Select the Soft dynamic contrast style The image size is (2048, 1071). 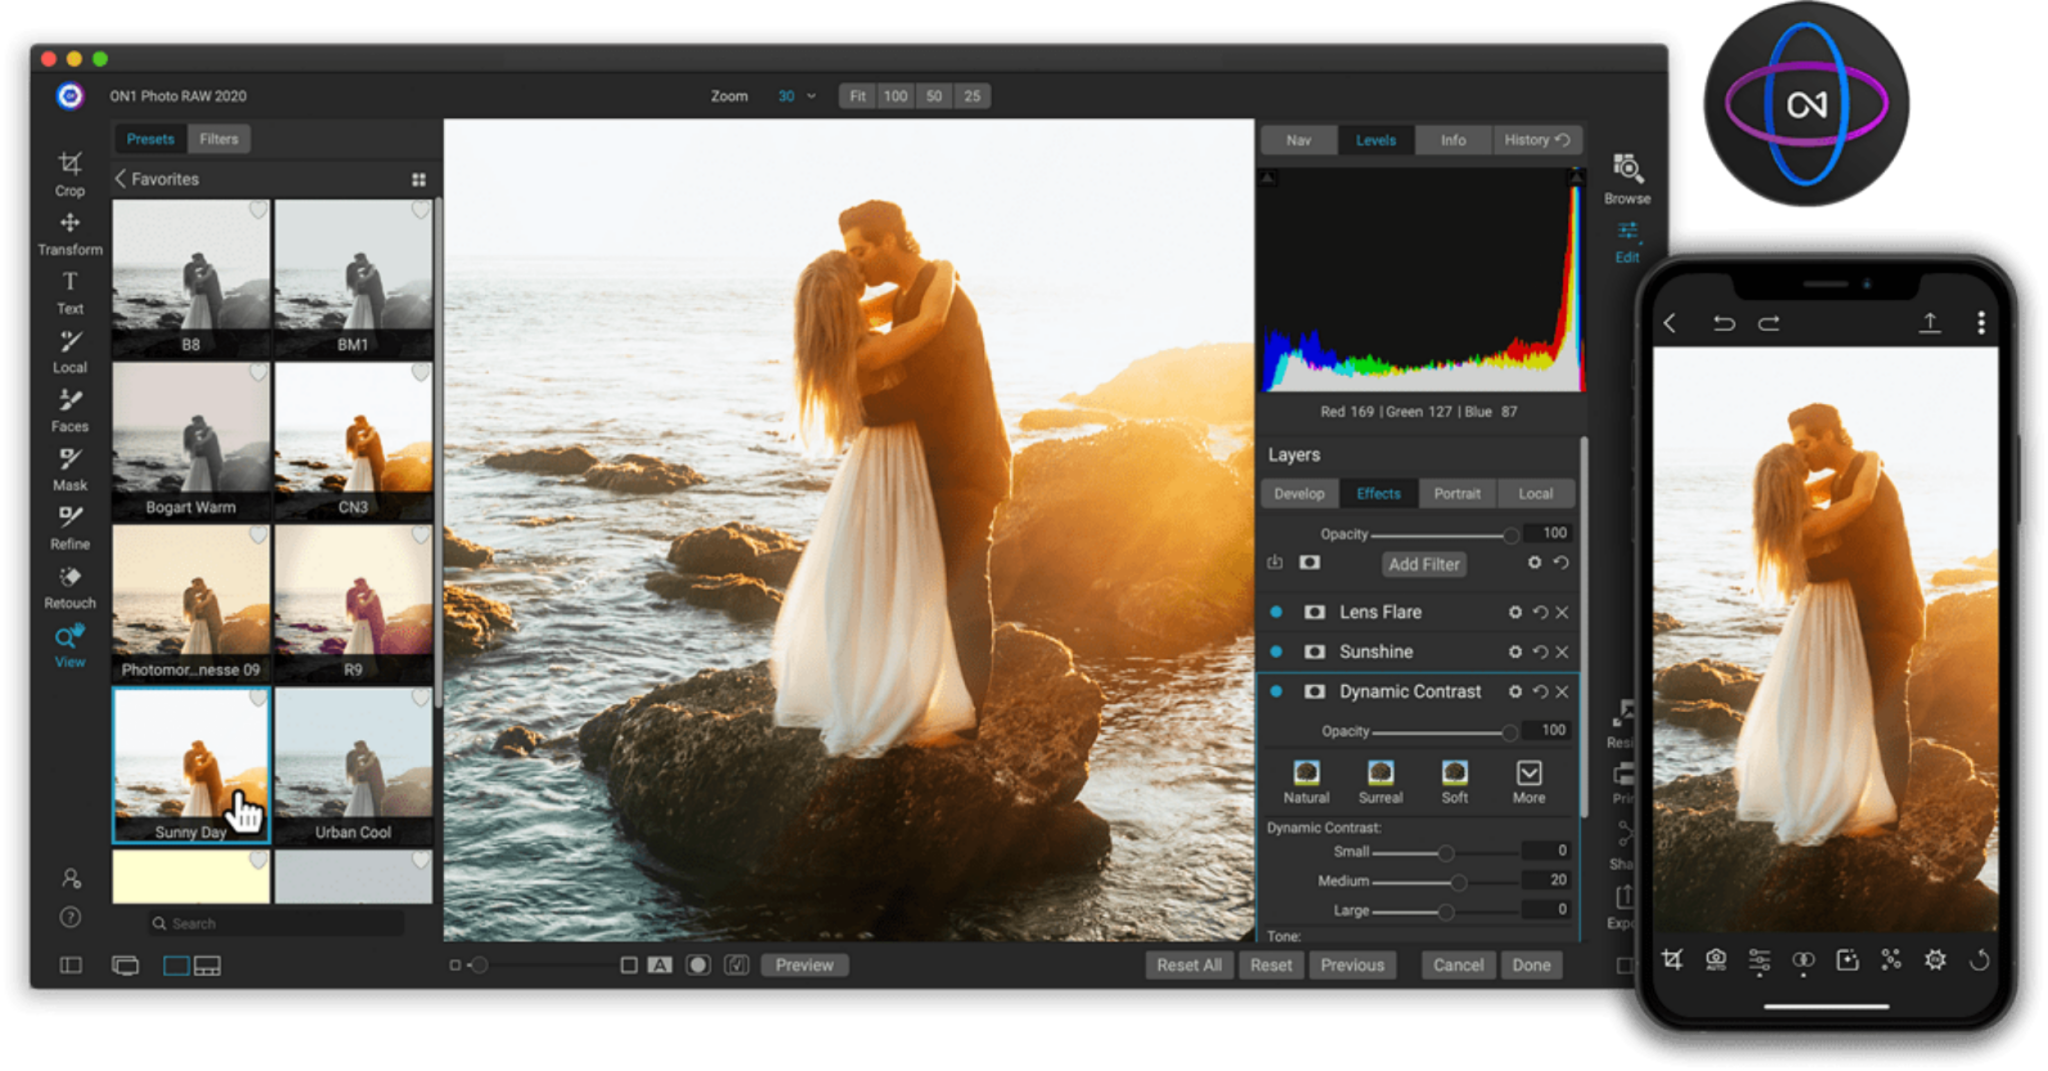click(1455, 783)
